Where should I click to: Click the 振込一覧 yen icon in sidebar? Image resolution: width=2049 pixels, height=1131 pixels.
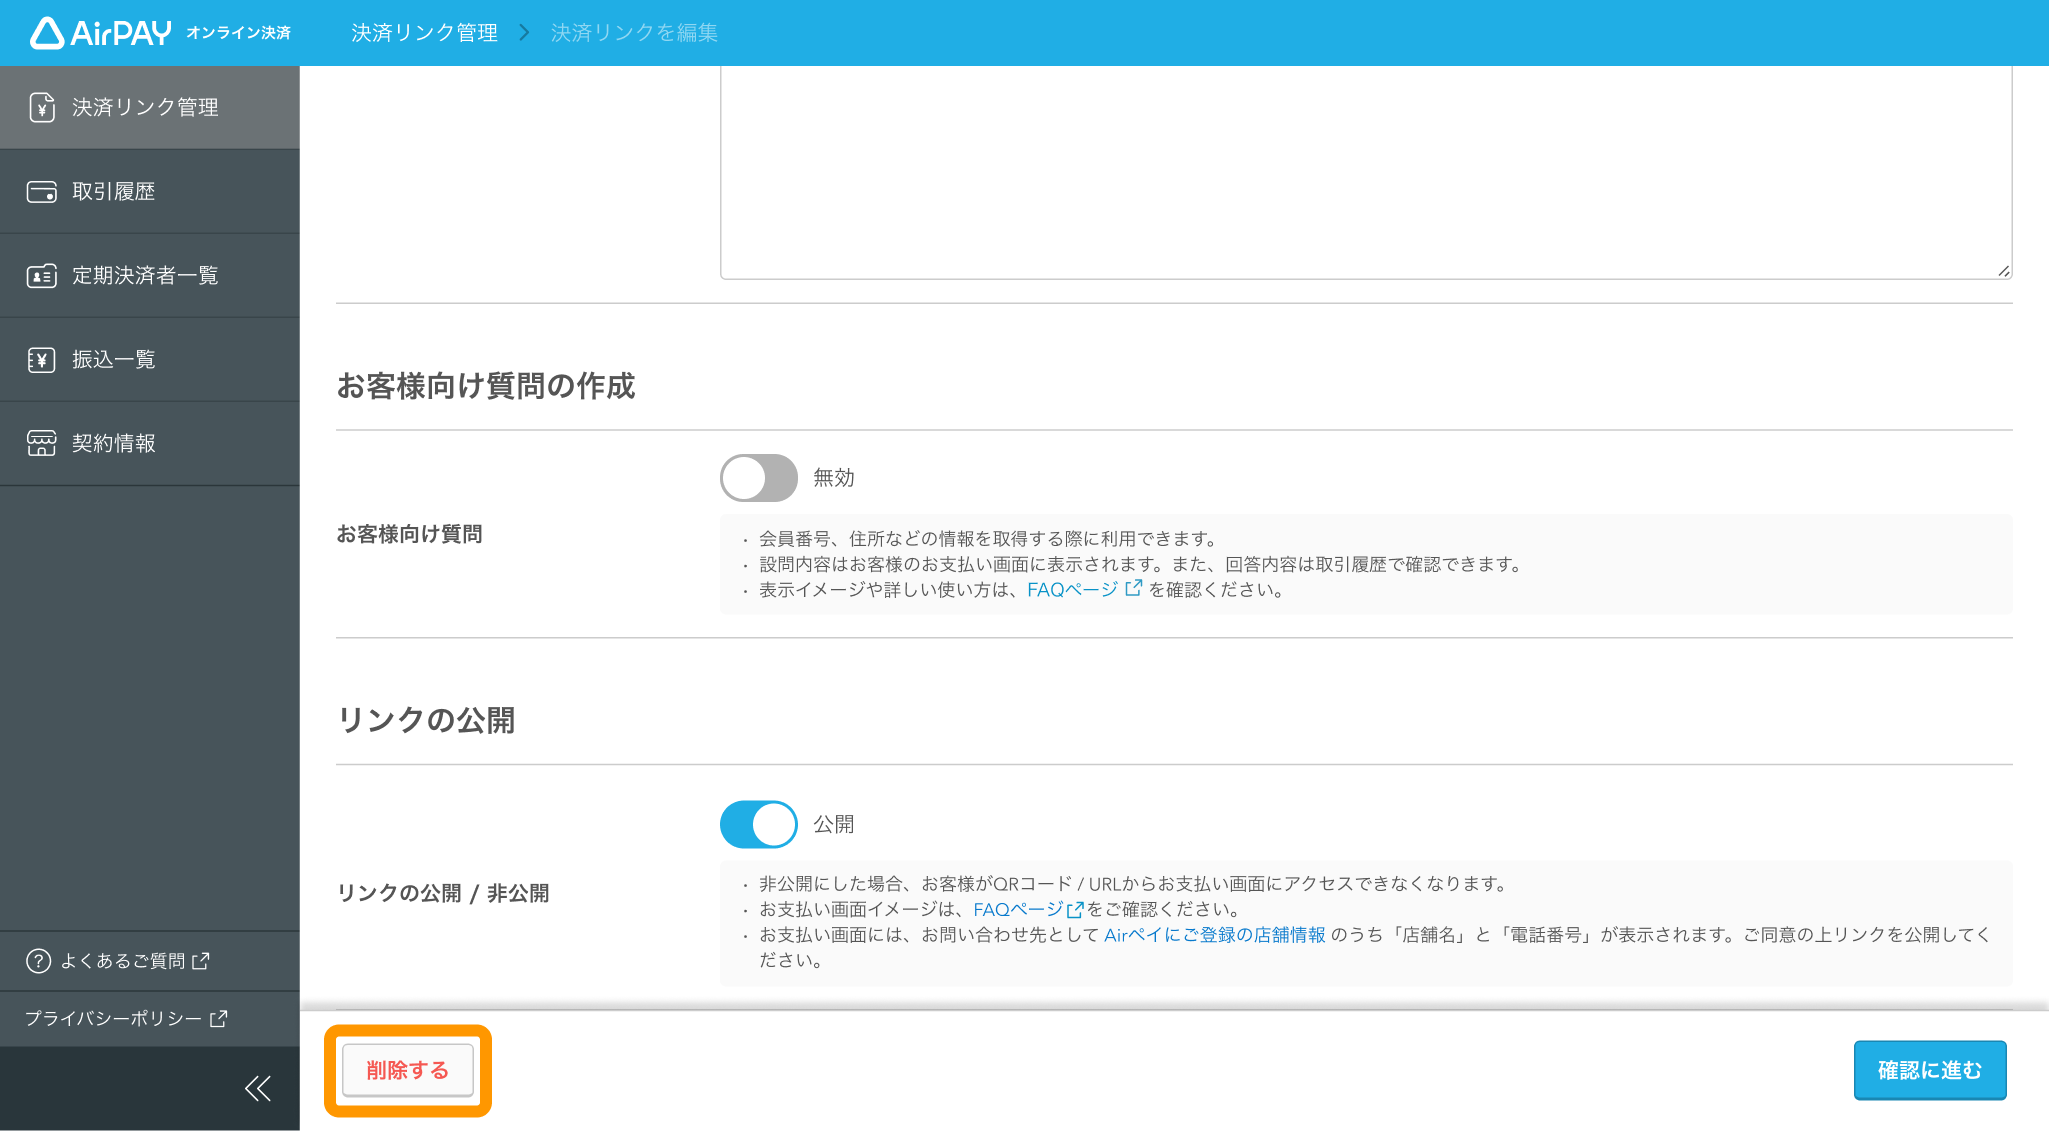(x=42, y=360)
